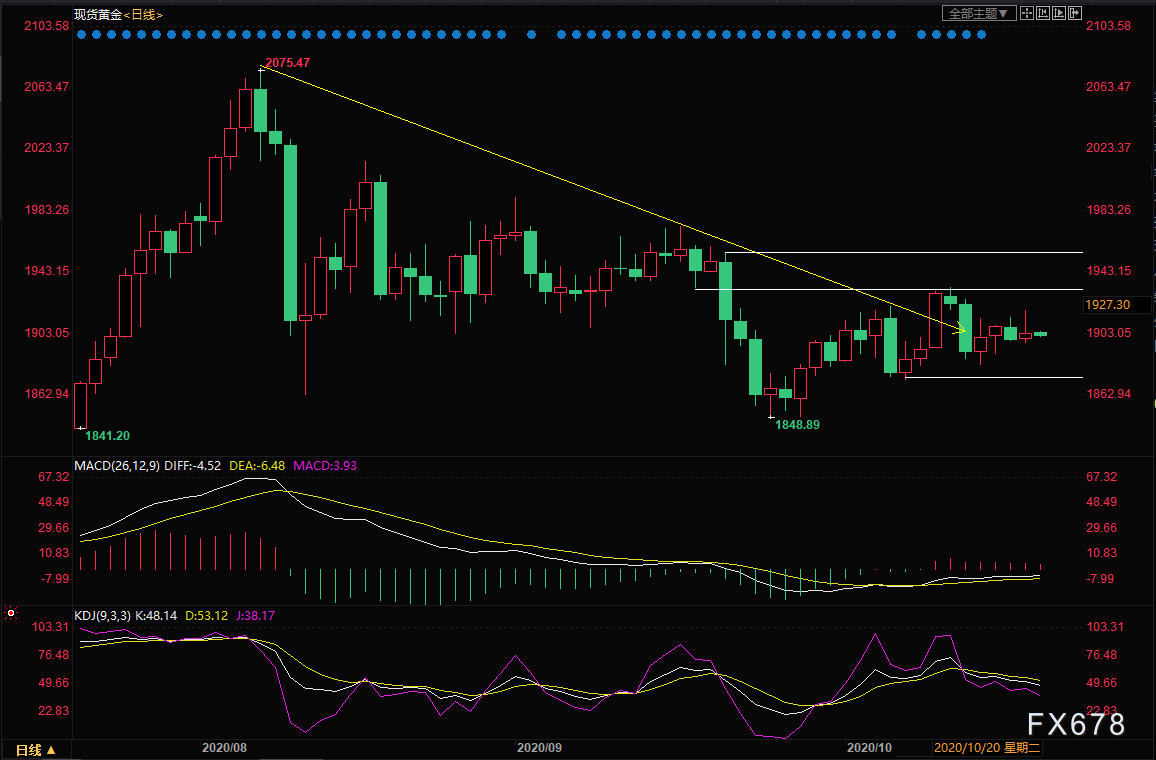Click the J:38.17 value
This screenshot has height=760, width=1156.
pos(255,616)
